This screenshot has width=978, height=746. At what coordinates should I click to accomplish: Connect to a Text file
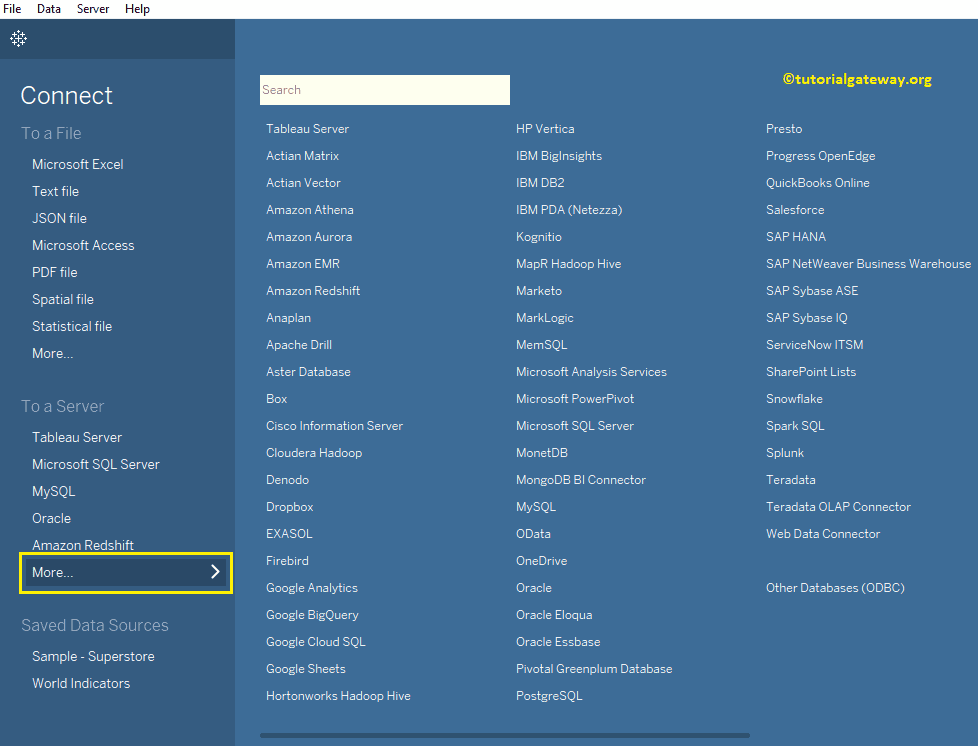(x=56, y=191)
